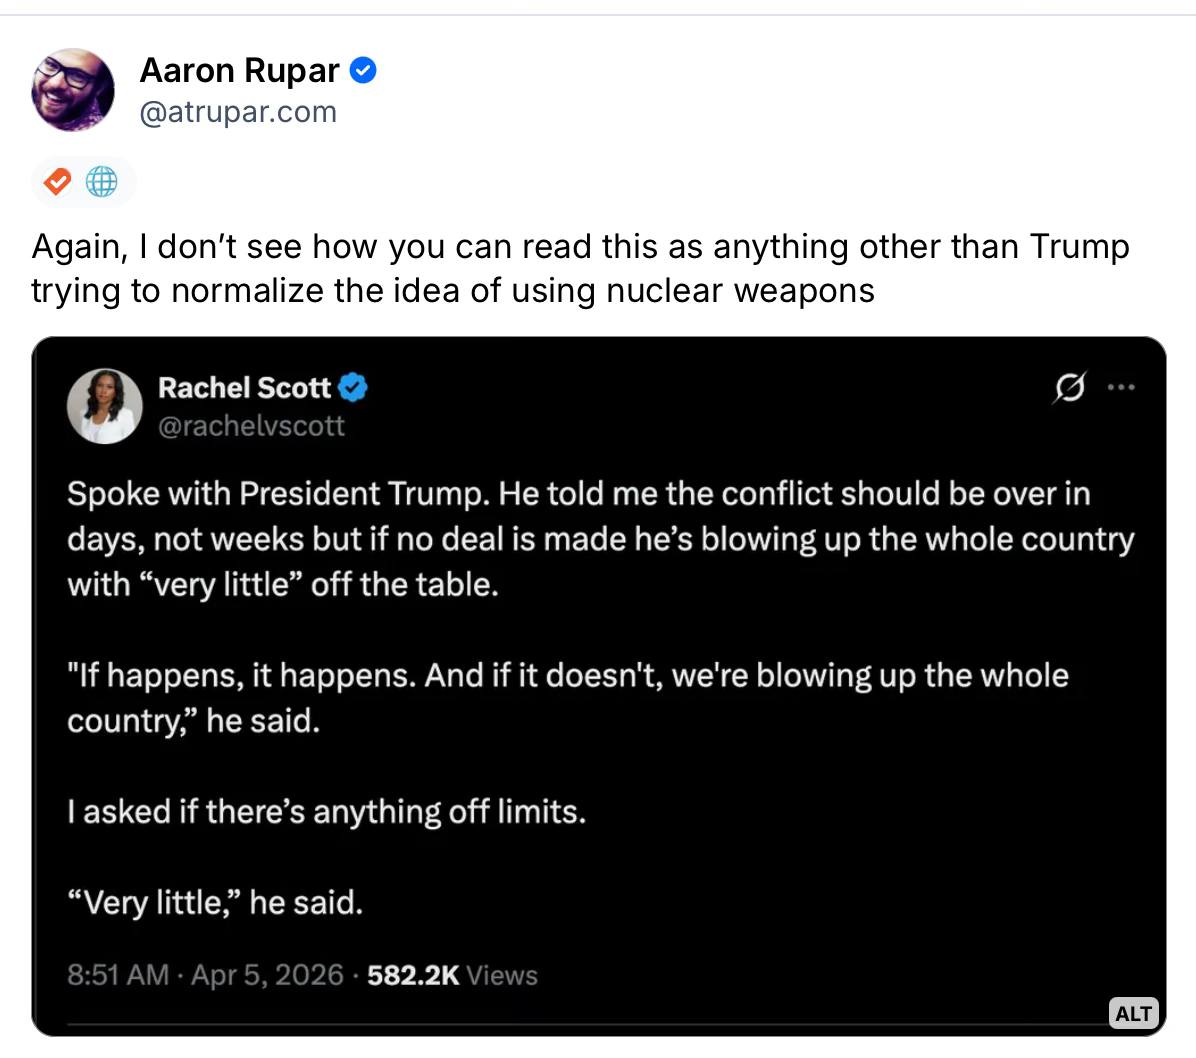Open the three-dot more options menu
The image size is (1196, 1058).
click(1122, 387)
